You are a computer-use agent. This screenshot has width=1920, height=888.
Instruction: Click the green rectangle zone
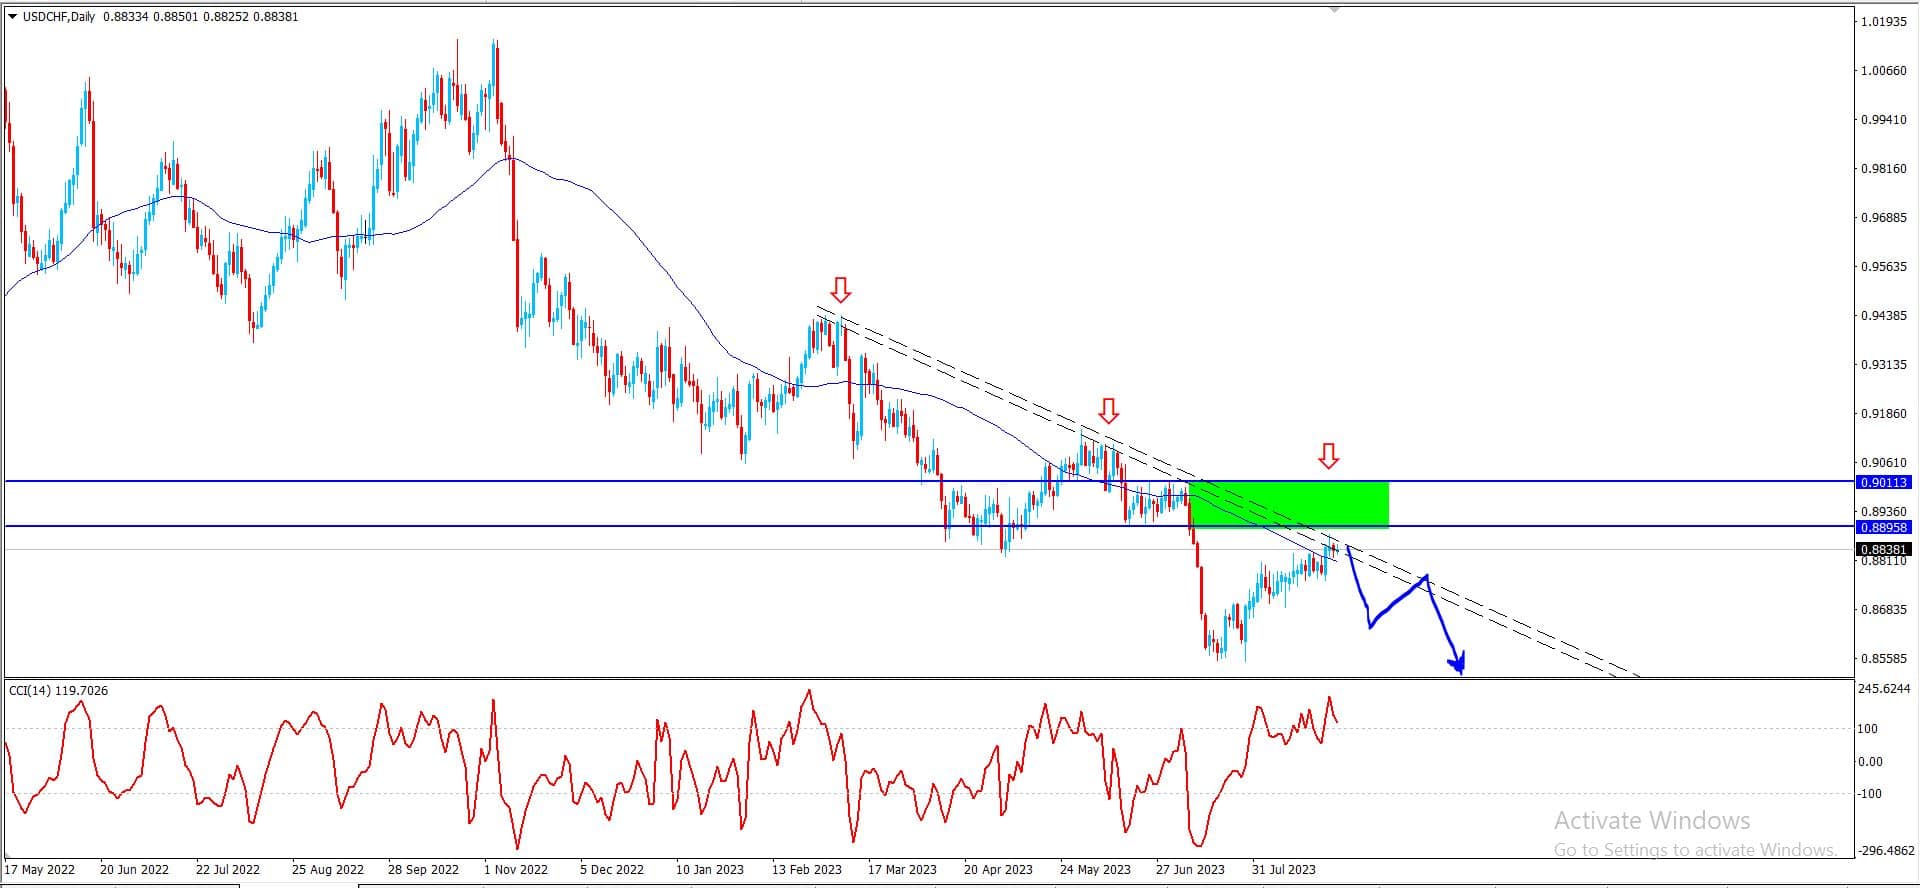pos(1289,504)
